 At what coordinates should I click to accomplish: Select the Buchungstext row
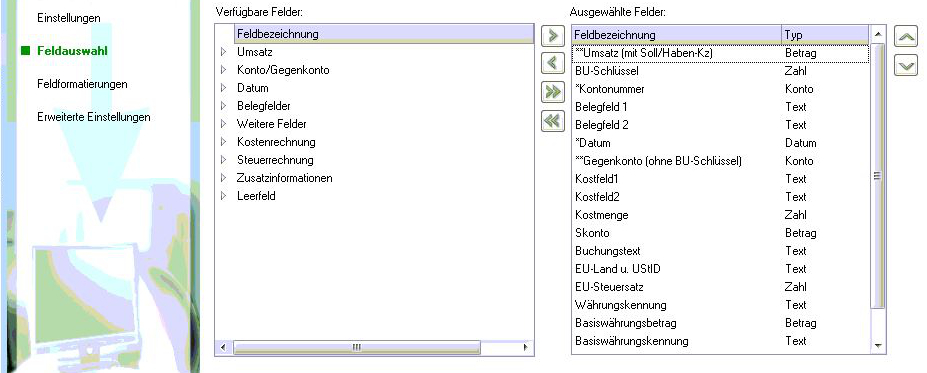click(721, 251)
